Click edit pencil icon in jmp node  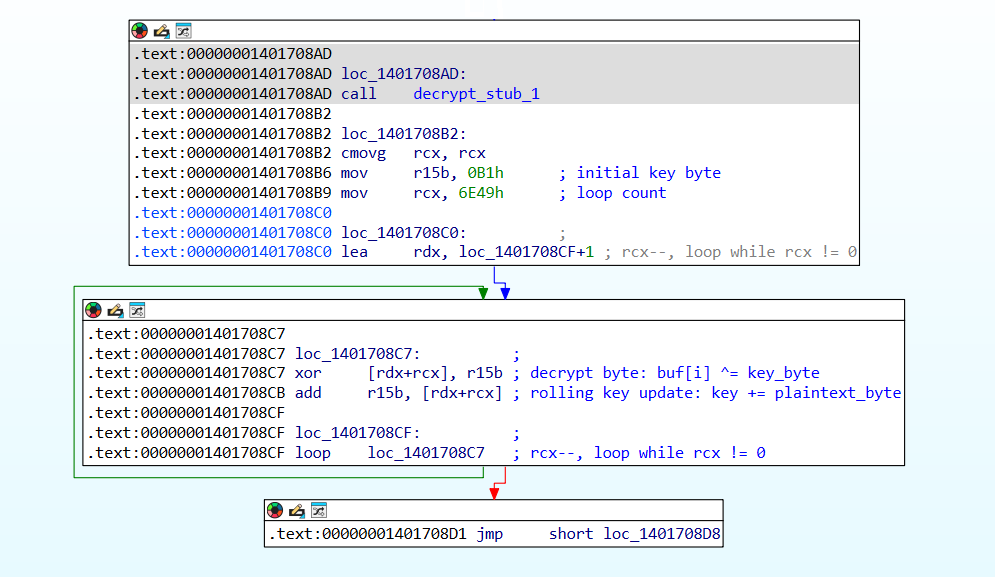point(296,510)
